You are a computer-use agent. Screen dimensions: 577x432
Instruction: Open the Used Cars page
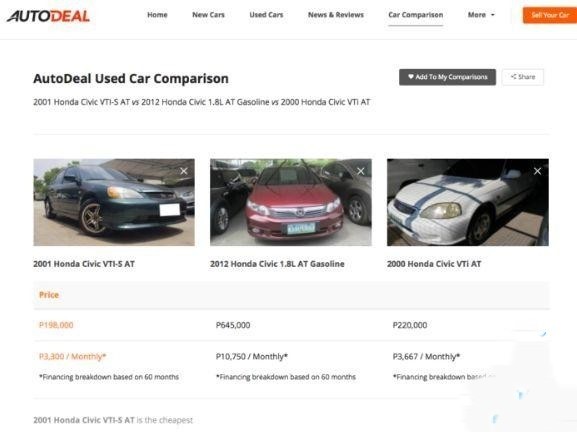point(266,15)
